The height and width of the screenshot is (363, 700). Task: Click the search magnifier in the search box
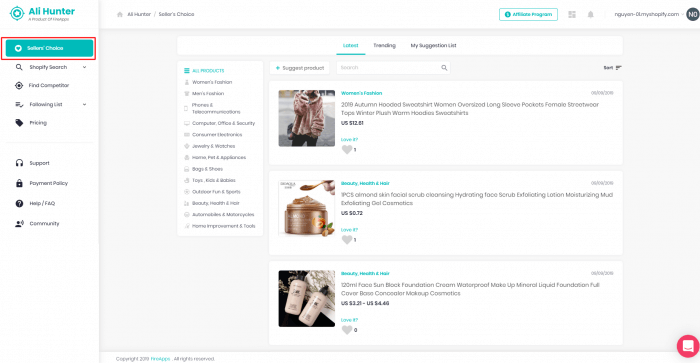point(444,68)
